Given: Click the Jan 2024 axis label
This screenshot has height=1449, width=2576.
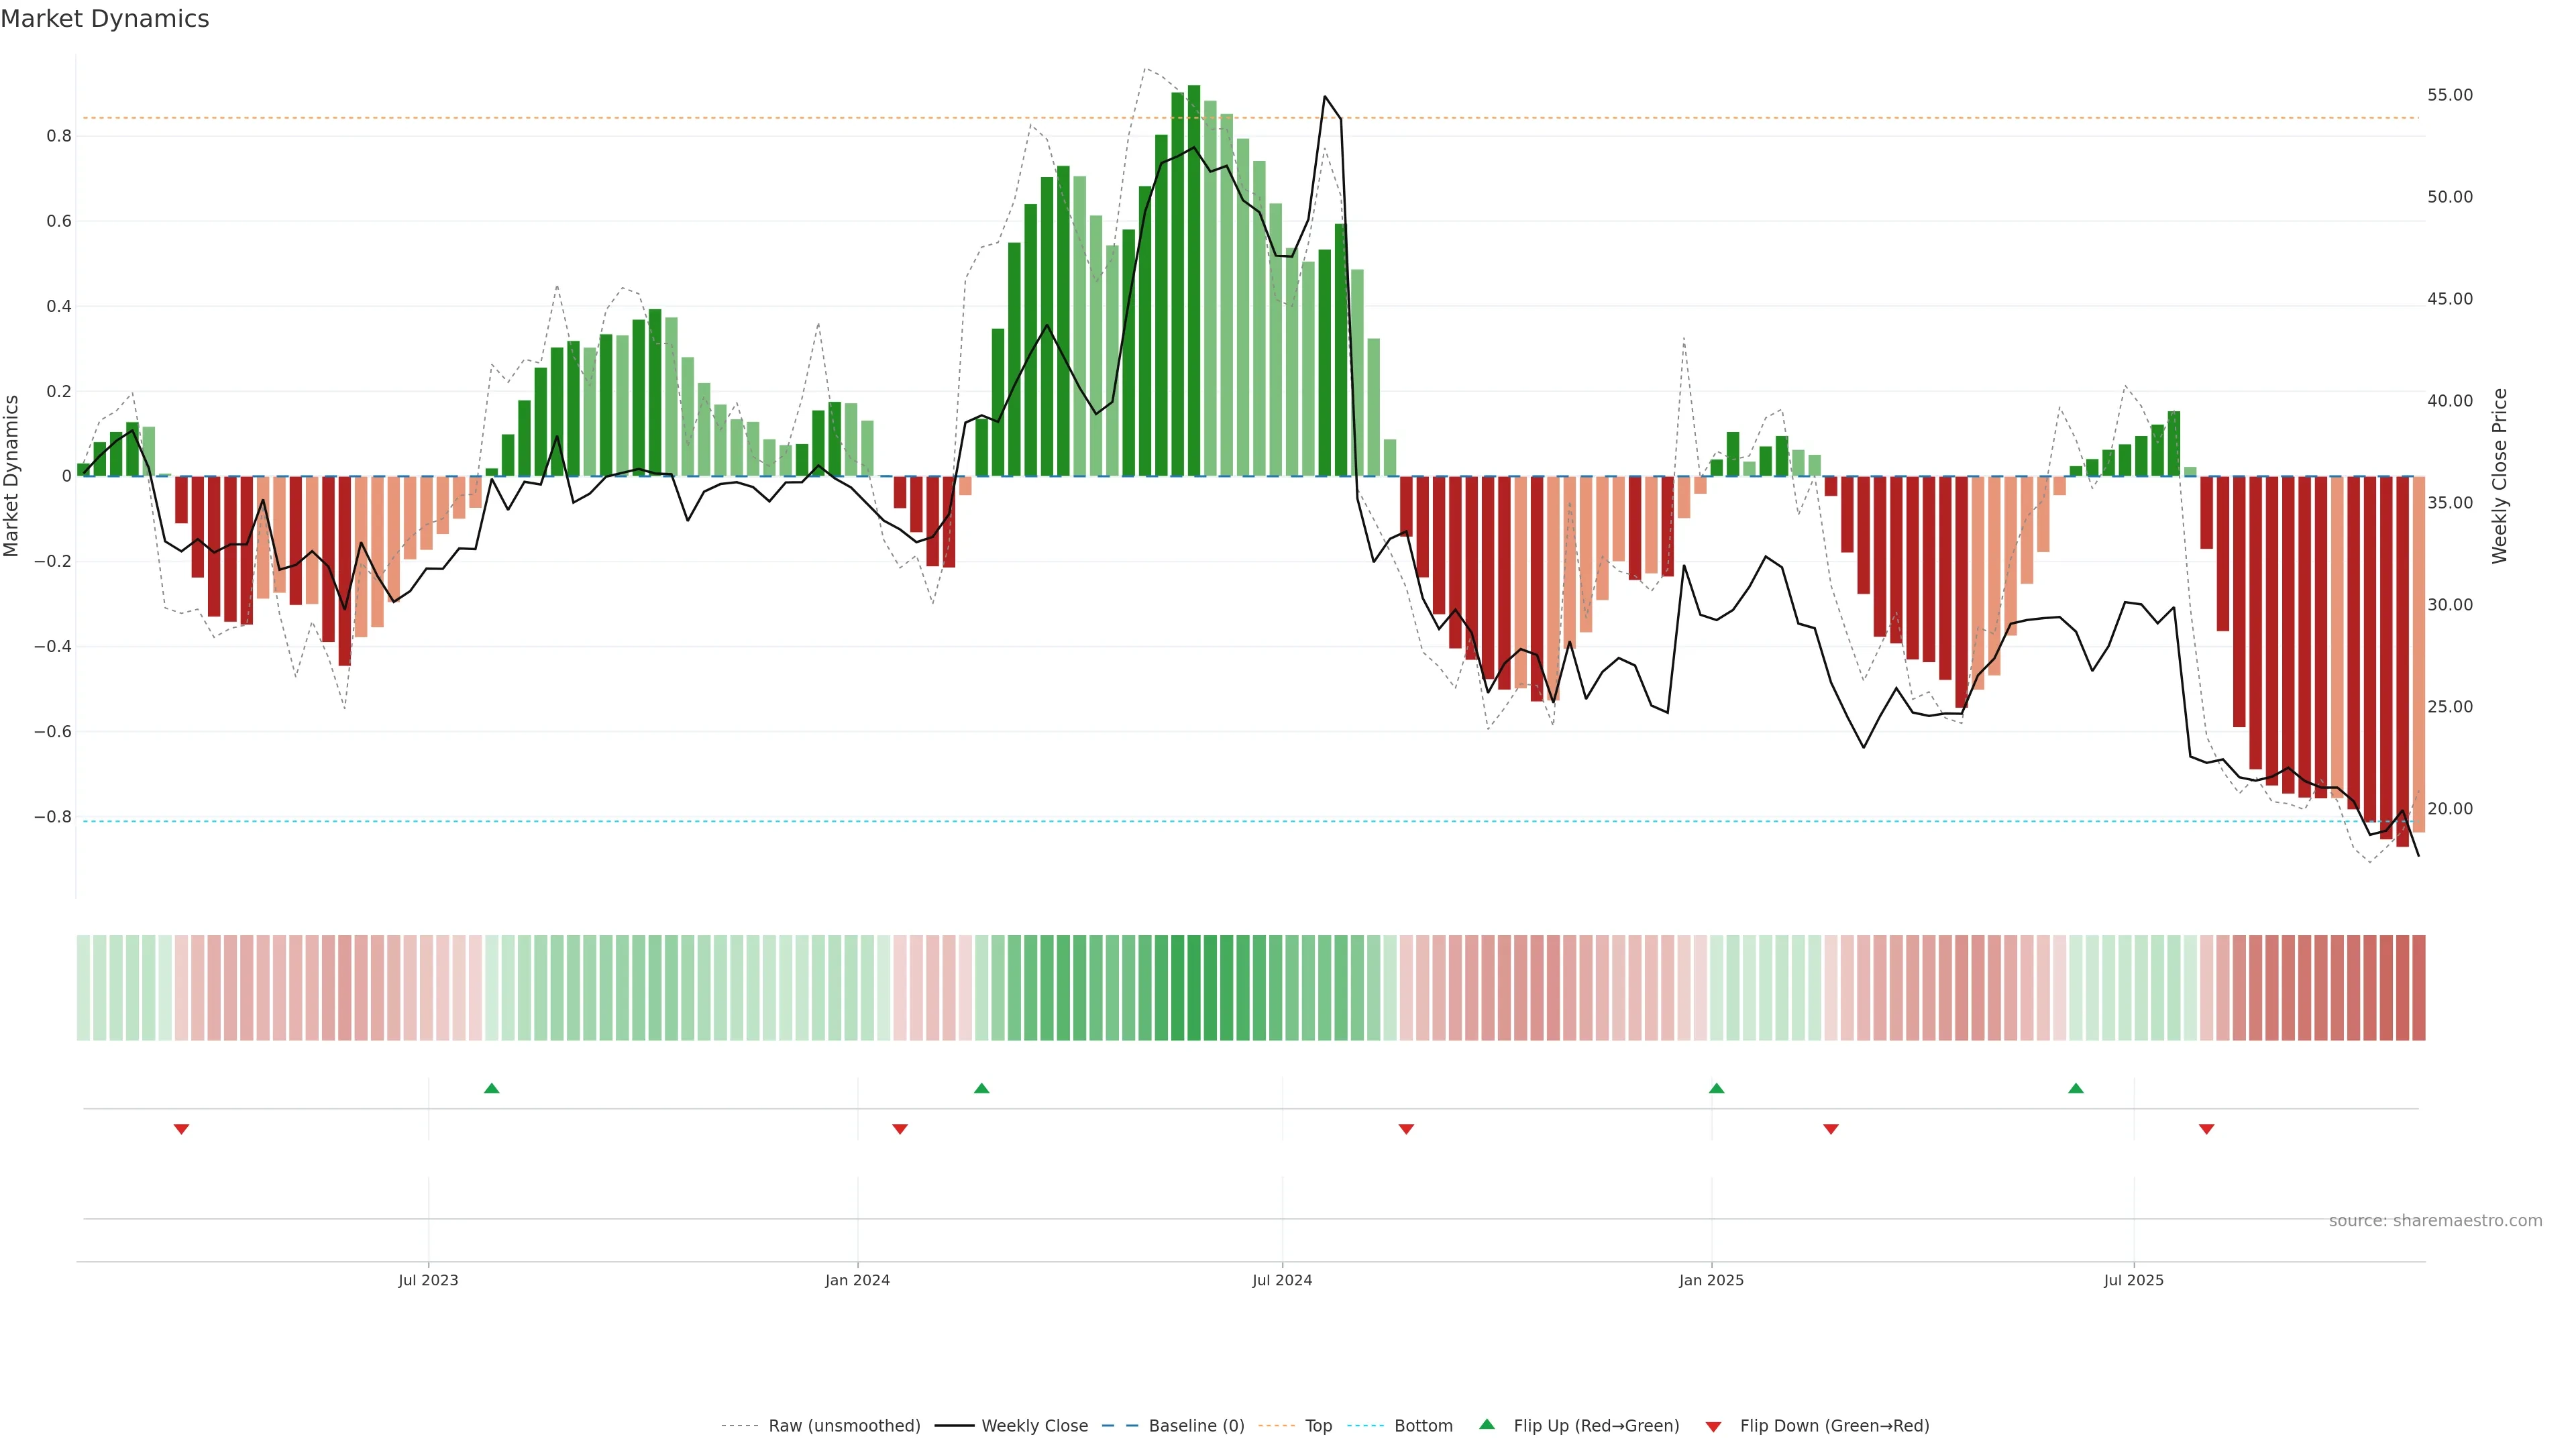Looking at the screenshot, I should point(857,1280).
